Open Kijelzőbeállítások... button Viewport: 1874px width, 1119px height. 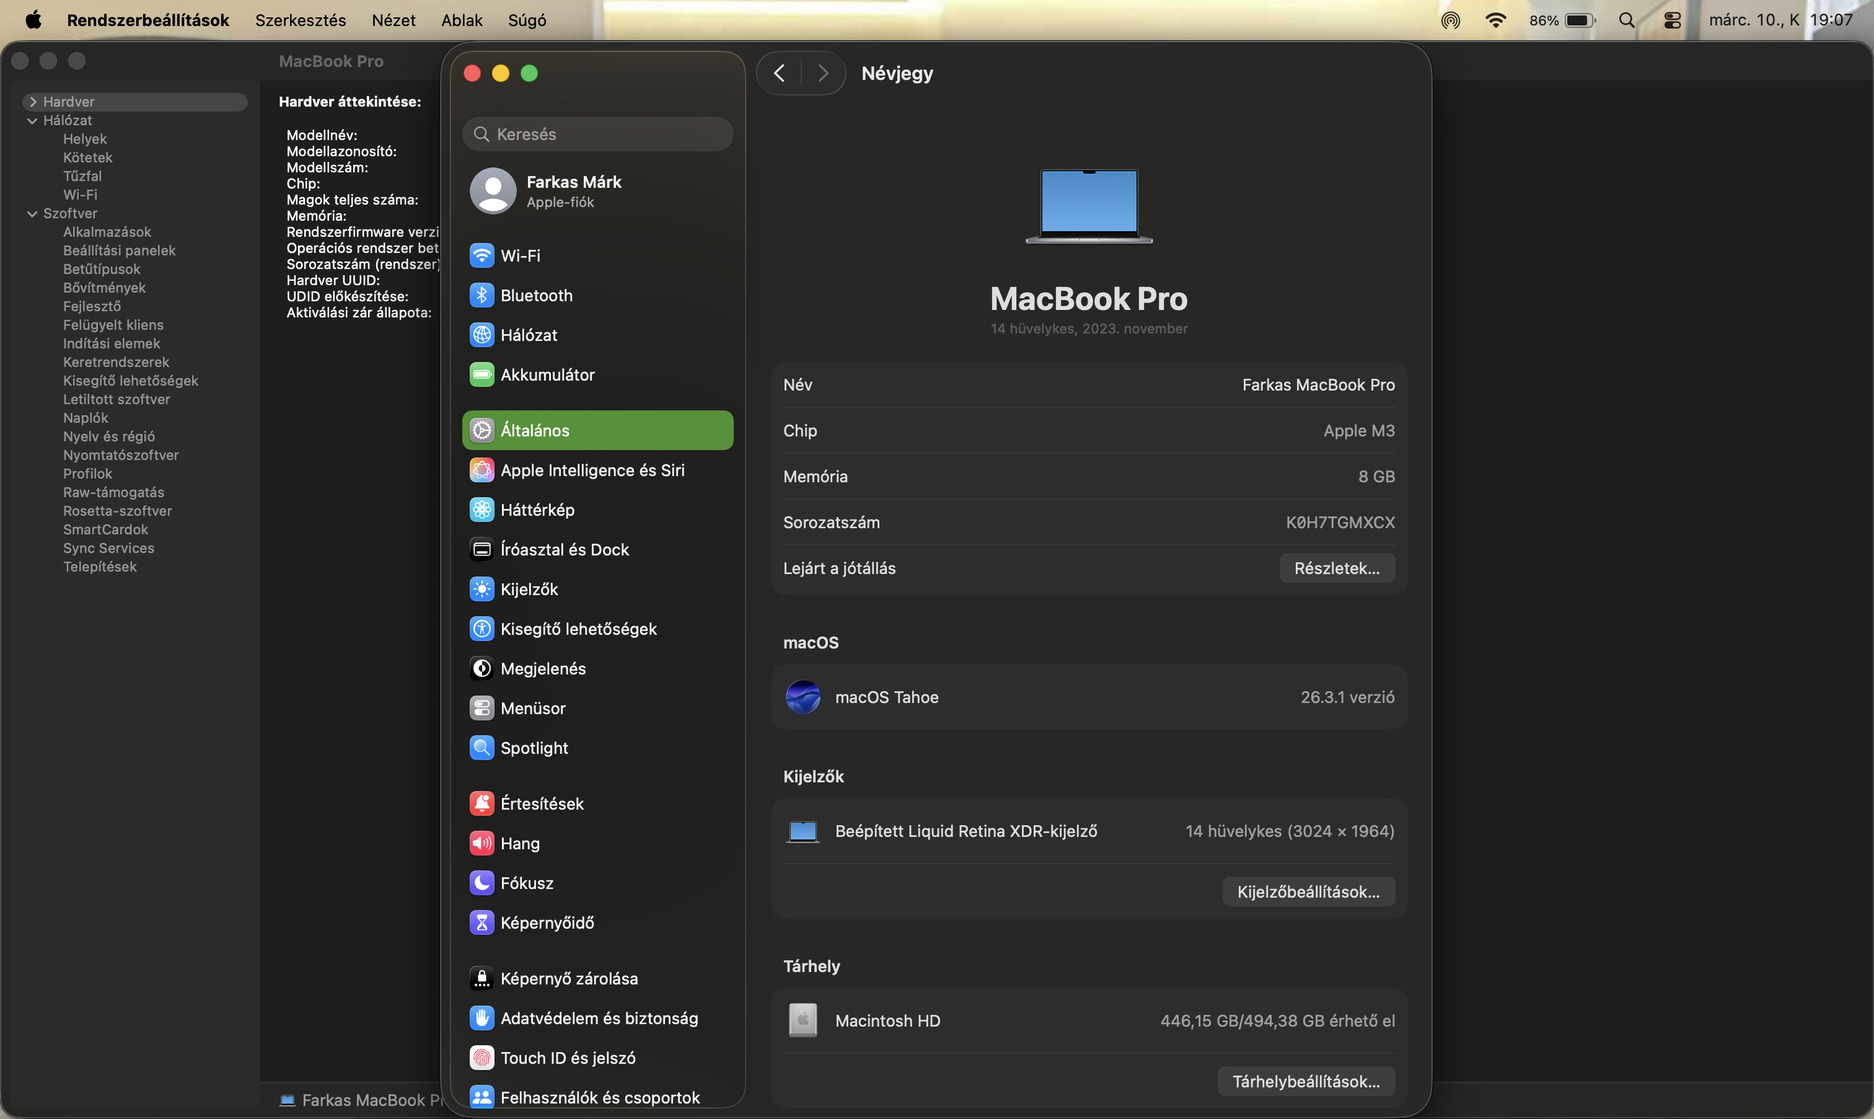1308,891
